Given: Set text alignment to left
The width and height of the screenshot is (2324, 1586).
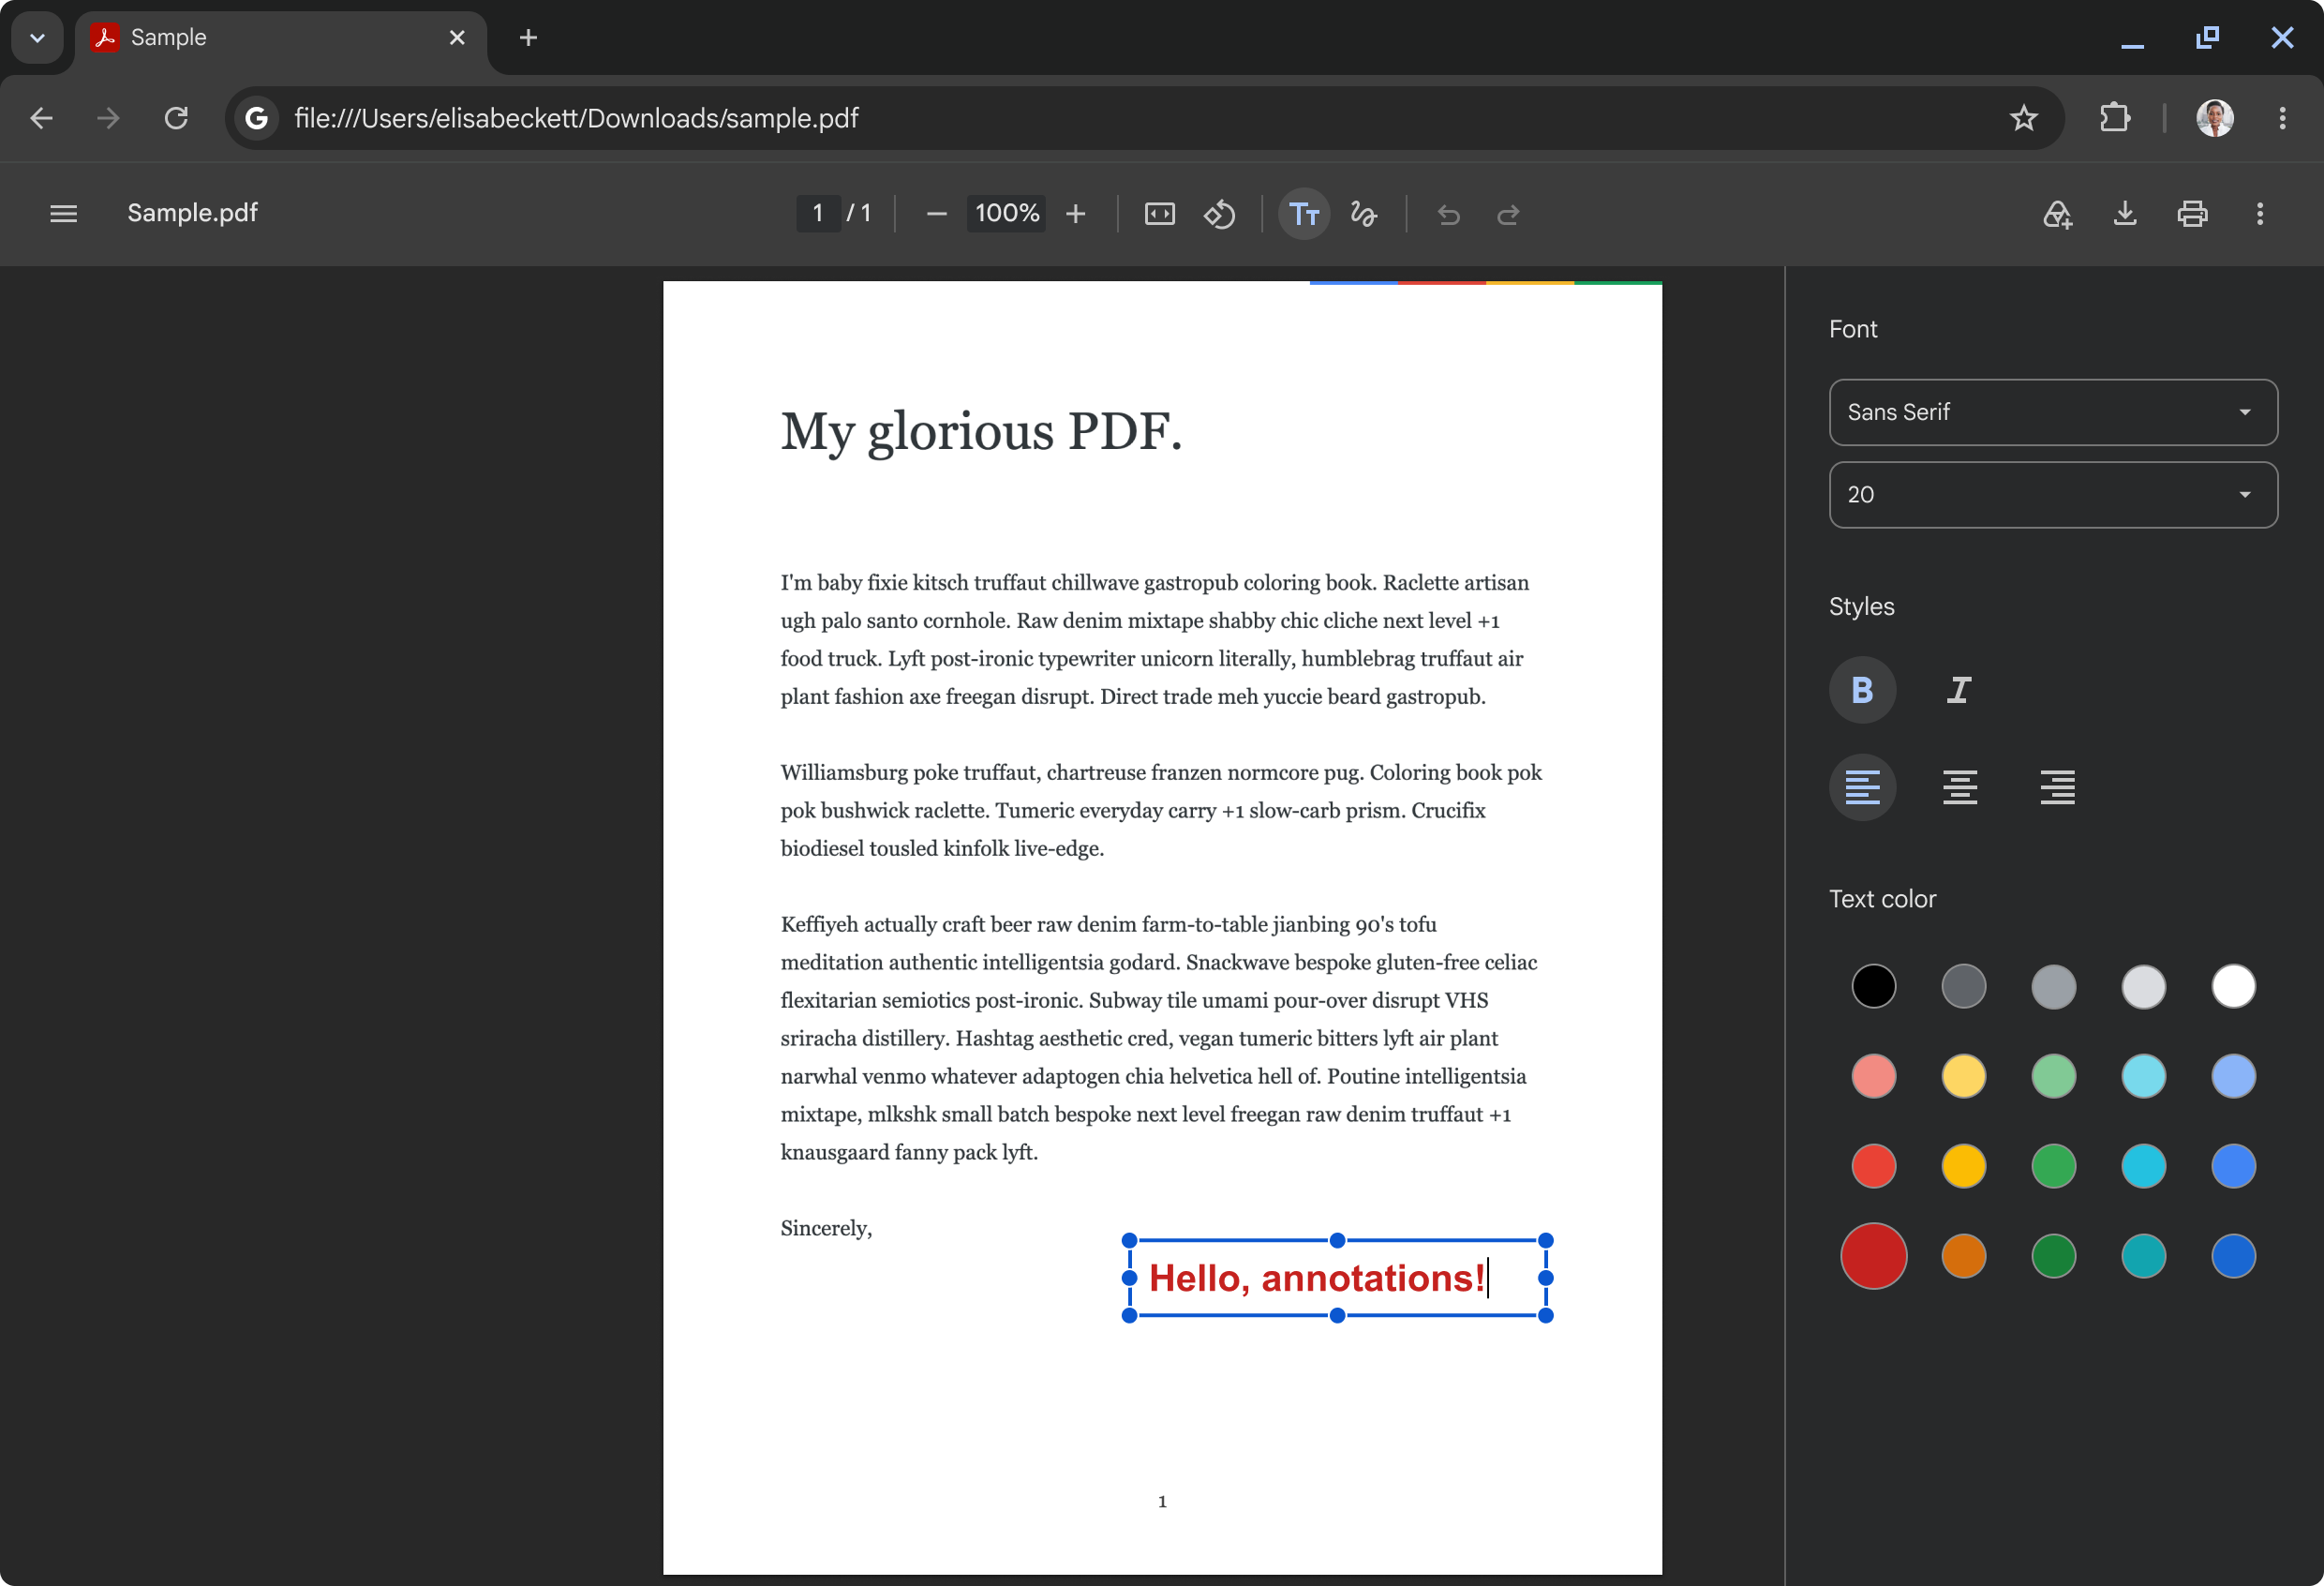Looking at the screenshot, I should [1862, 787].
